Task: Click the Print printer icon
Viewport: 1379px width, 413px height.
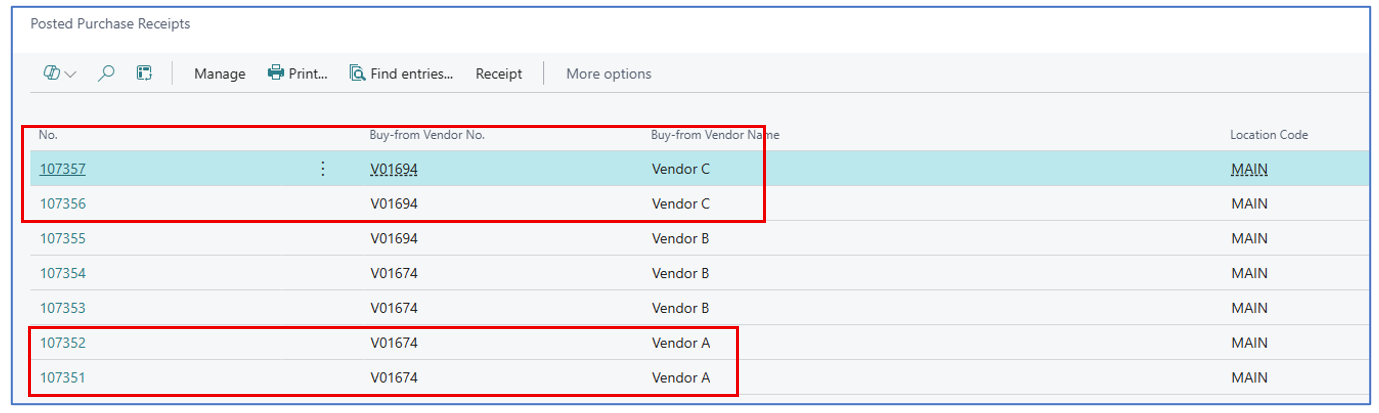Action: [276, 73]
